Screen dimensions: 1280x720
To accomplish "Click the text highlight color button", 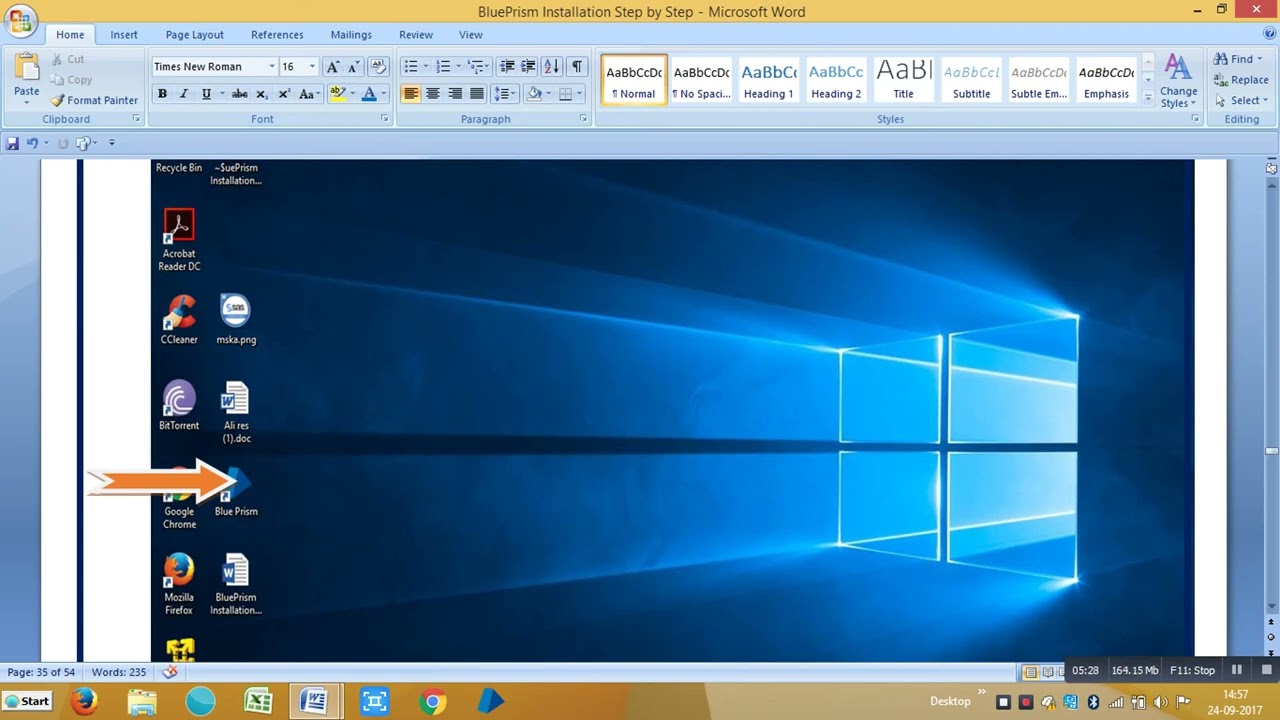I will tap(337, 93).
